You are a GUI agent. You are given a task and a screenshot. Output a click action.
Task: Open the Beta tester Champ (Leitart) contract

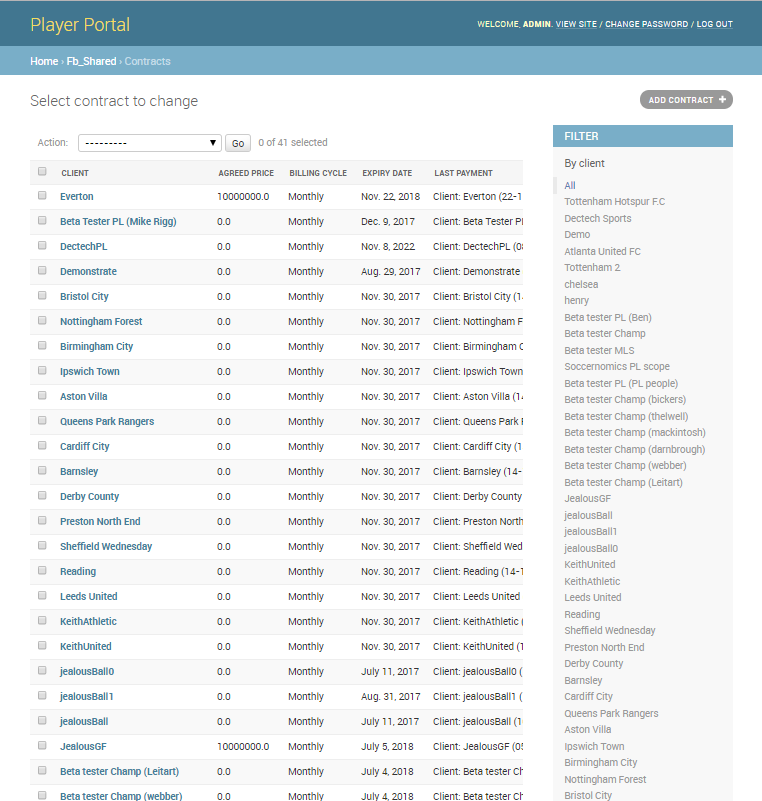pos(120,772)
